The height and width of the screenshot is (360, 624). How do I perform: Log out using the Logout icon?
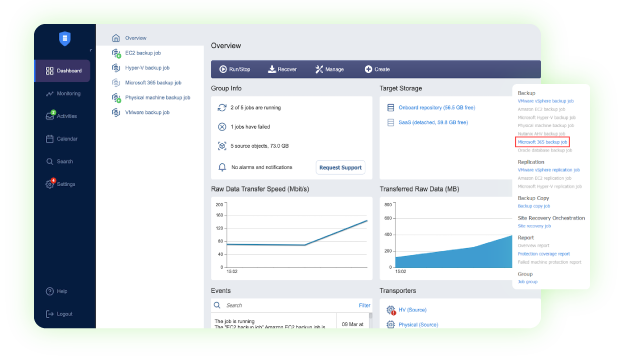tap(50, 314)
